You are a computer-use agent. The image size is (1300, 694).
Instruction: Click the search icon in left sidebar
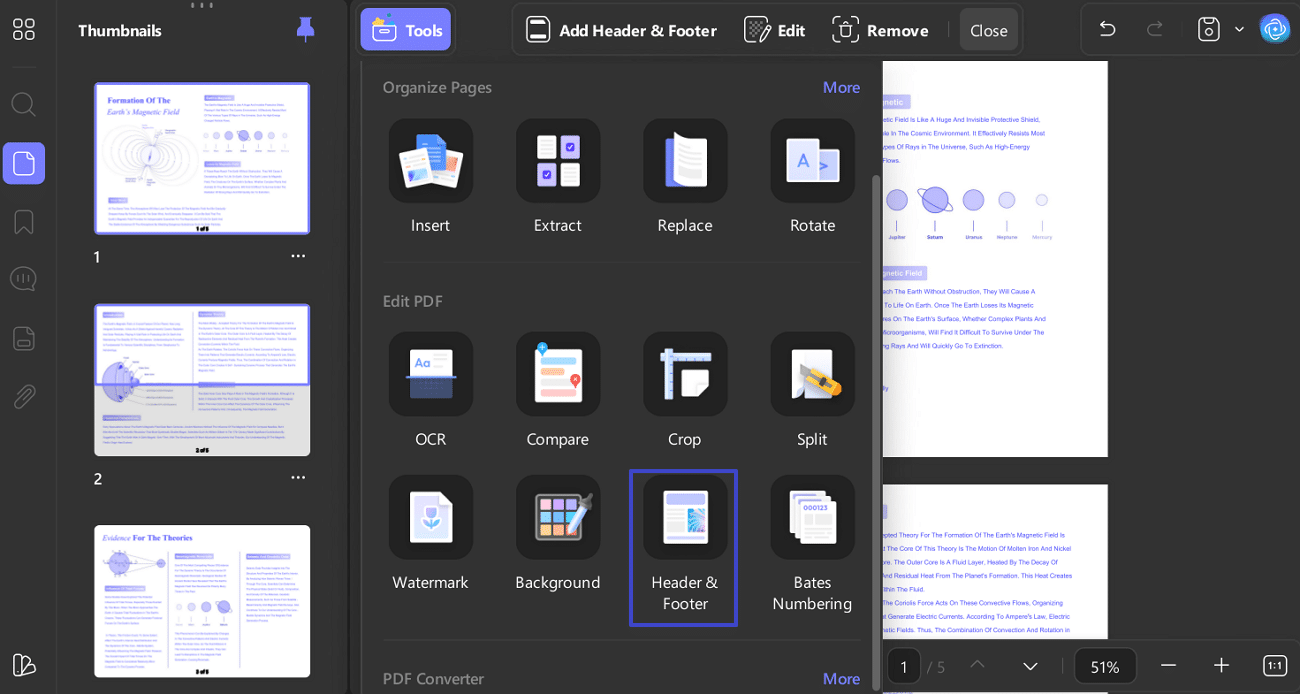coord(24,104)
